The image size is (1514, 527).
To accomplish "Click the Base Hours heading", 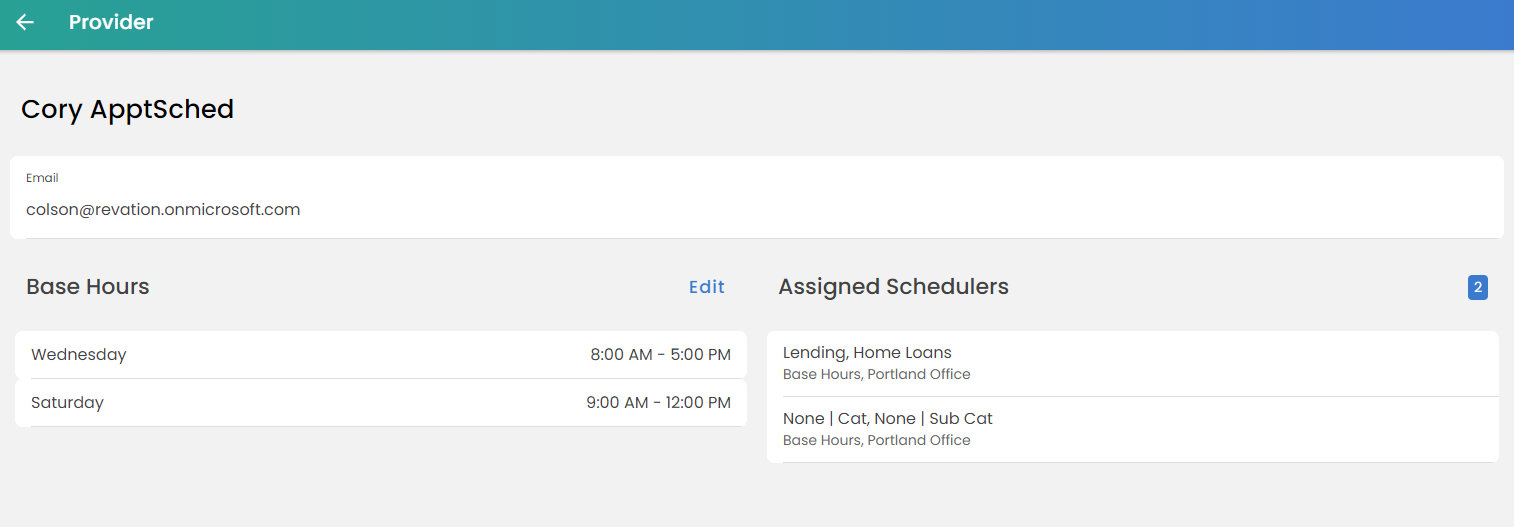I will pos(88,287).
